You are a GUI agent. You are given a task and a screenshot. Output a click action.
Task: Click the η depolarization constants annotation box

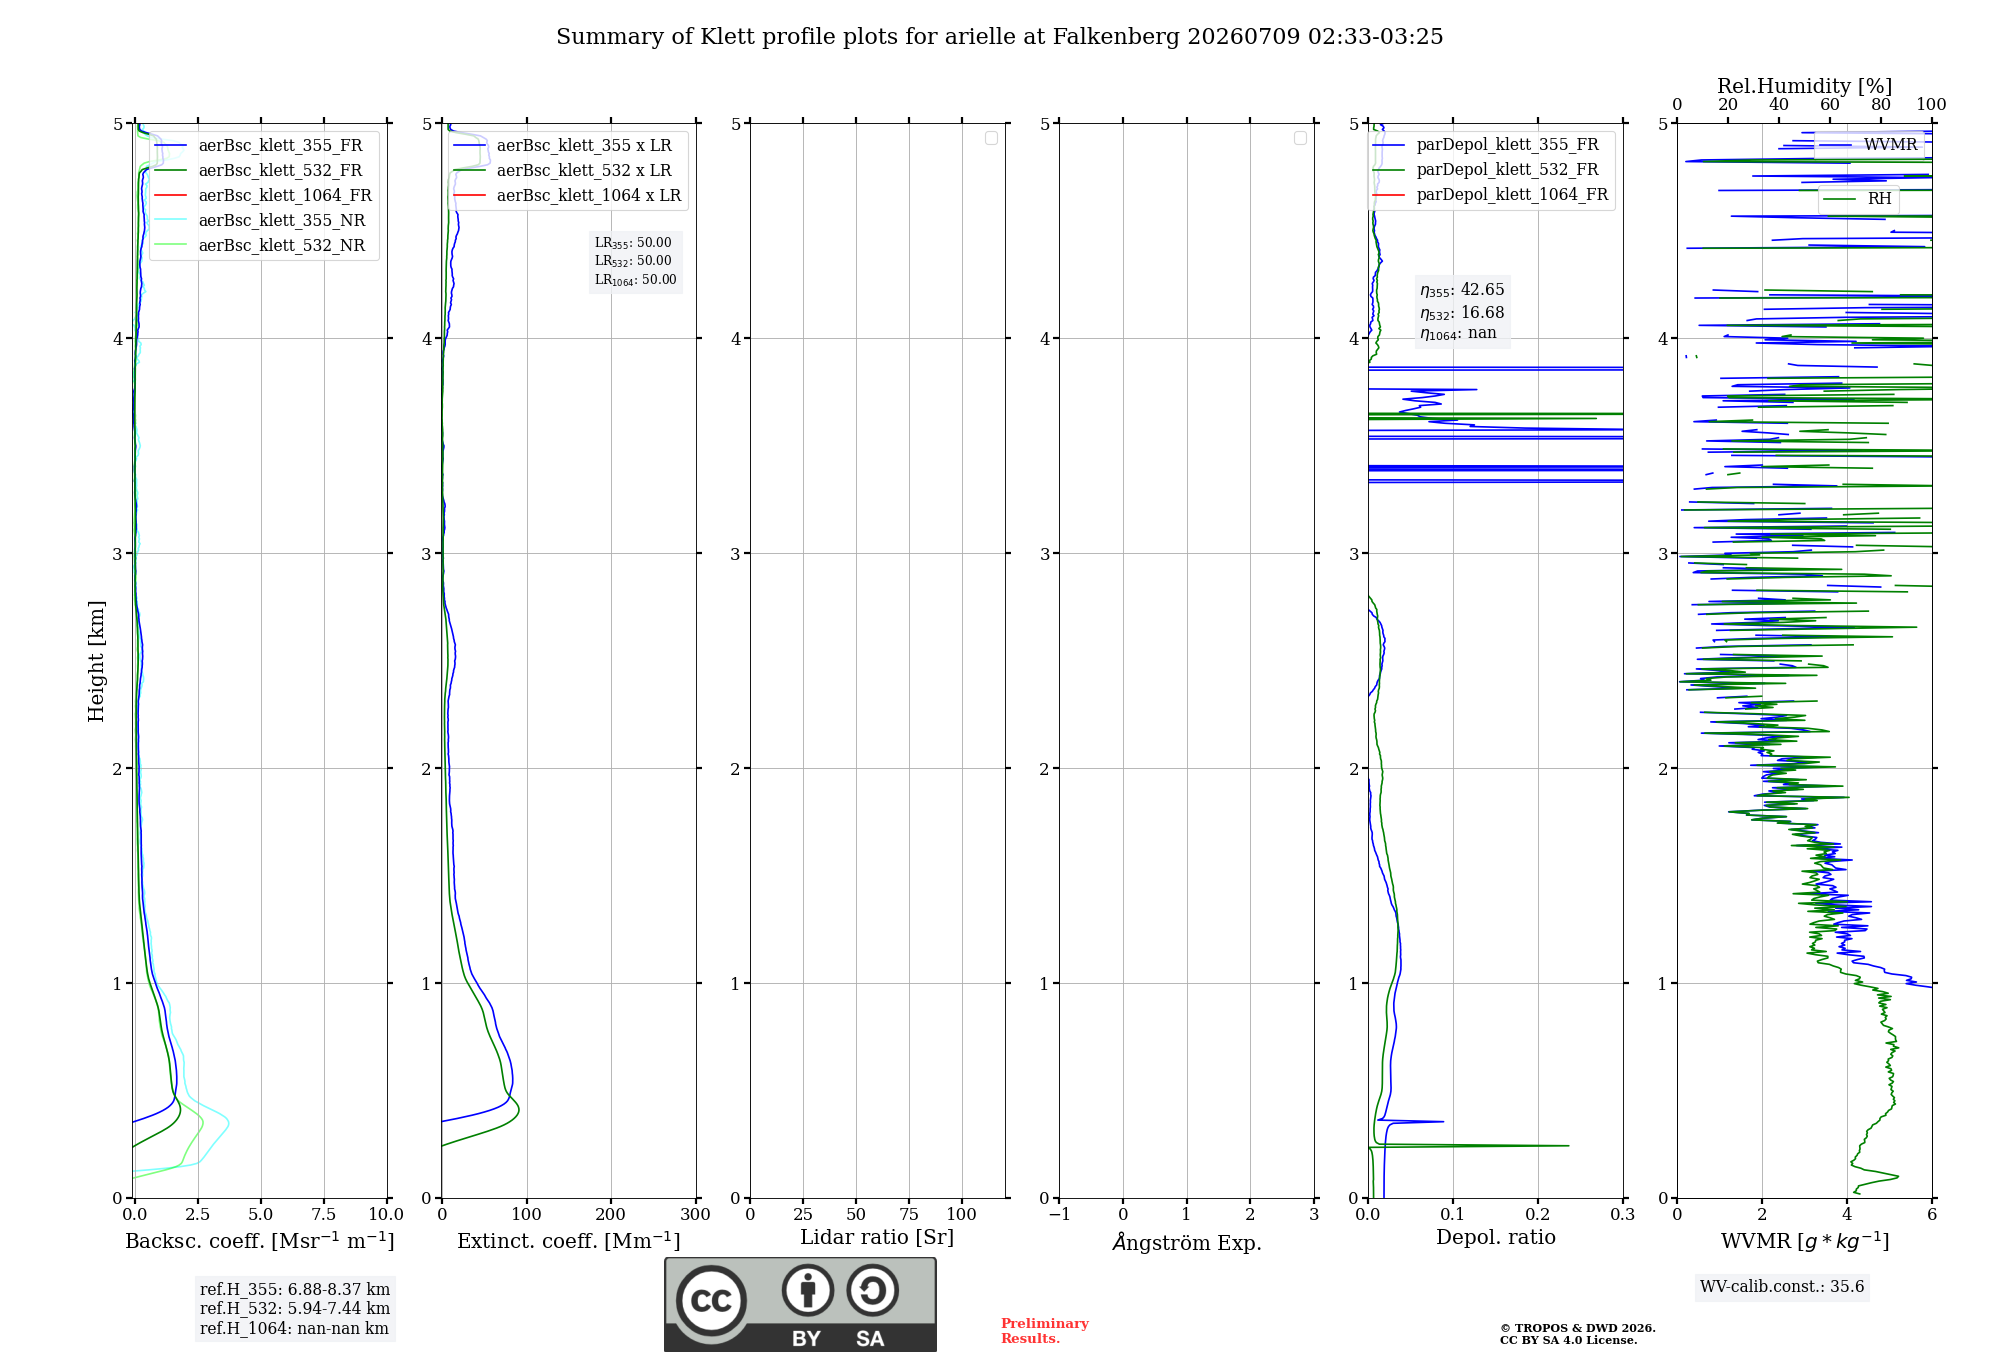coord(1462,311)
